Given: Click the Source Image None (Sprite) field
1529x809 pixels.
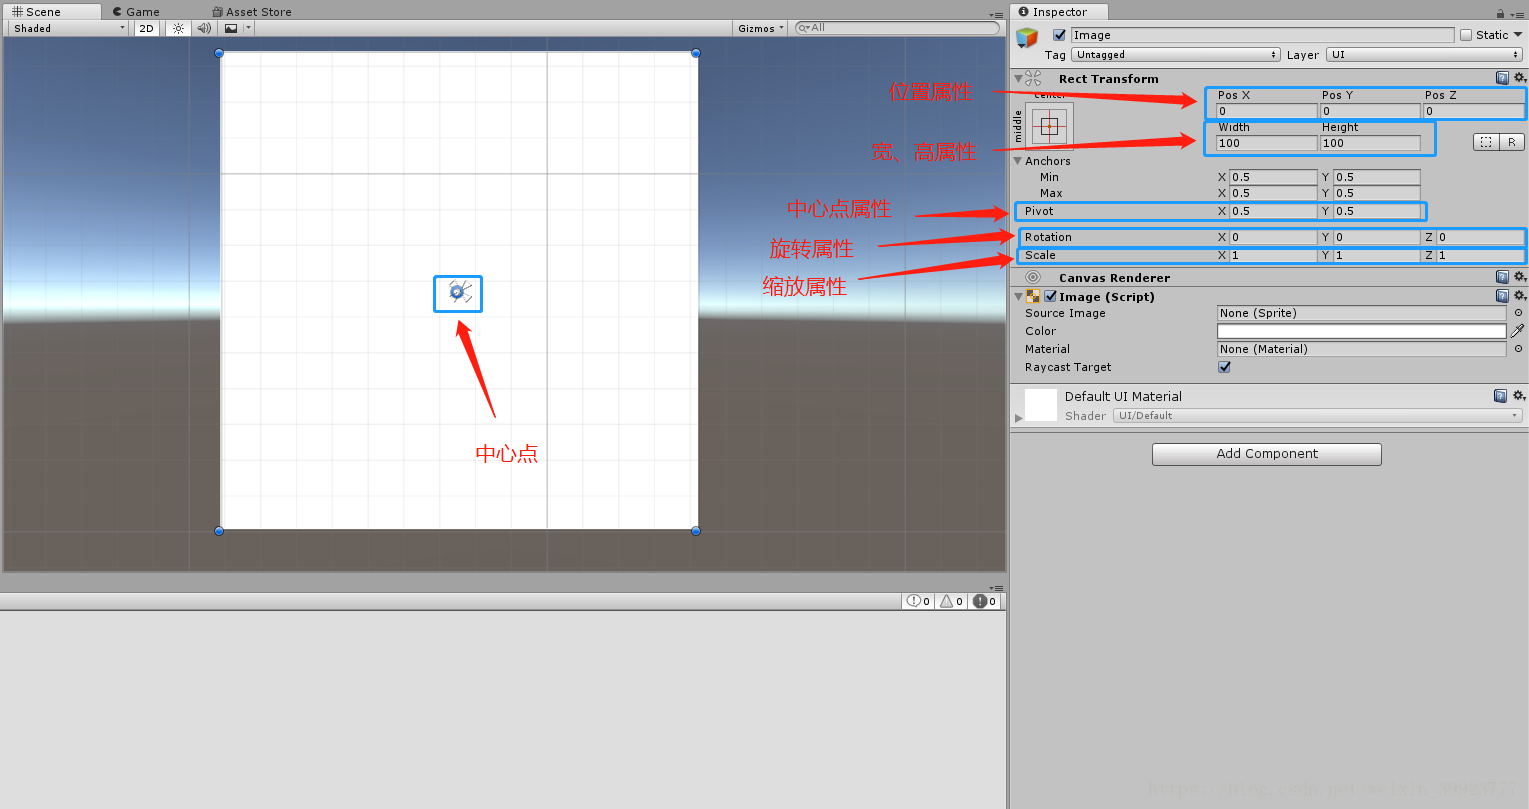Looking at the screenshot, I should coord(1361,313).
